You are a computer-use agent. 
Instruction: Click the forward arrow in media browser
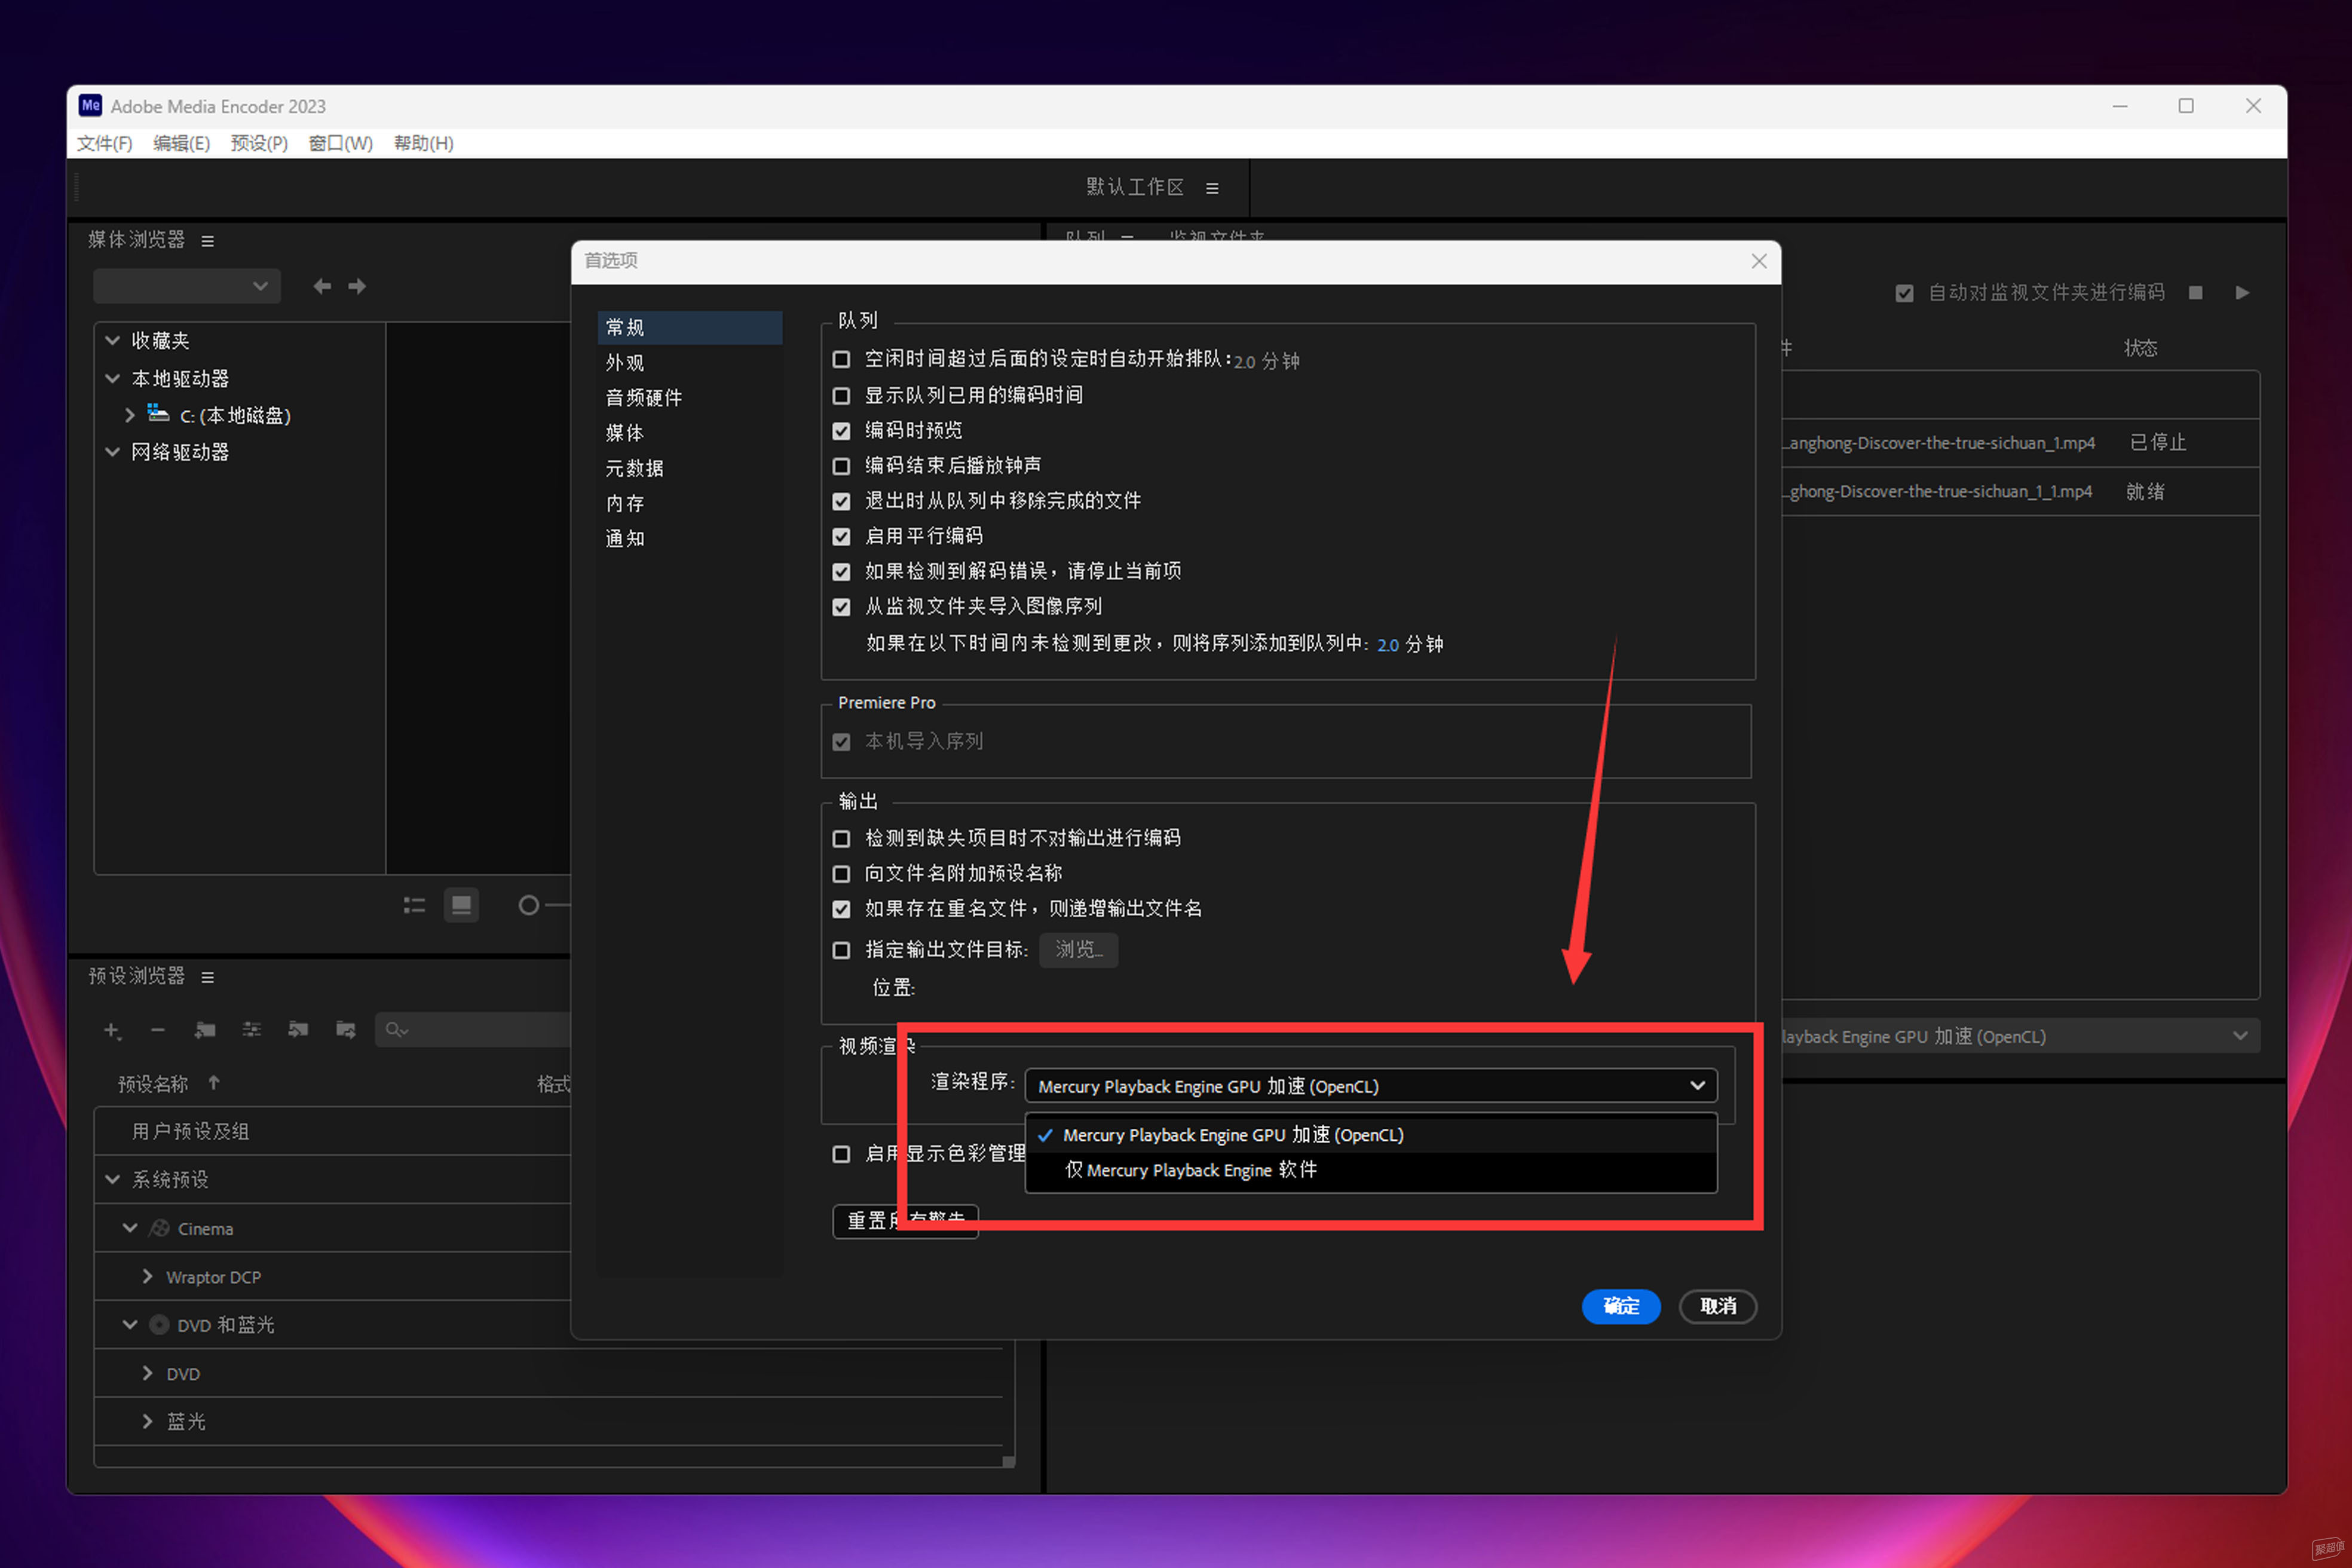point(357,287)
